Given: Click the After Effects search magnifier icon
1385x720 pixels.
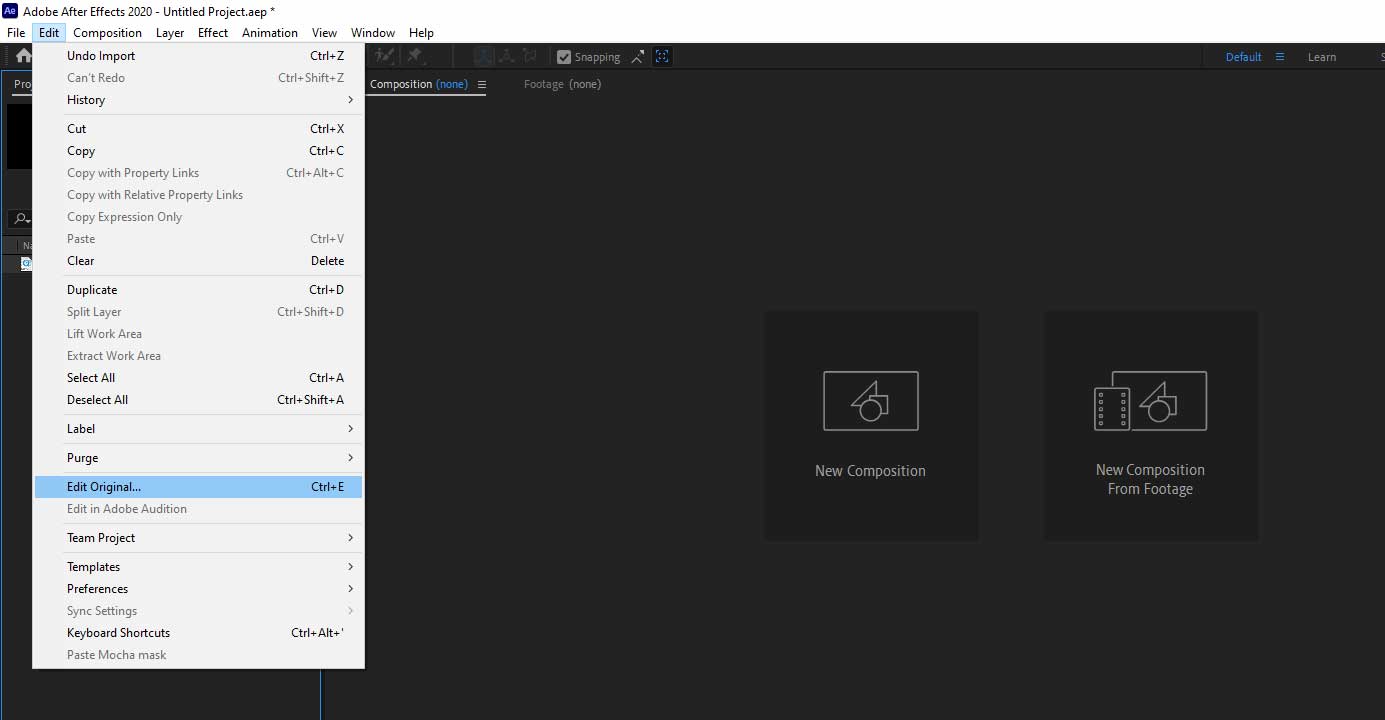Looking at the screenshot, I should 19,219.
